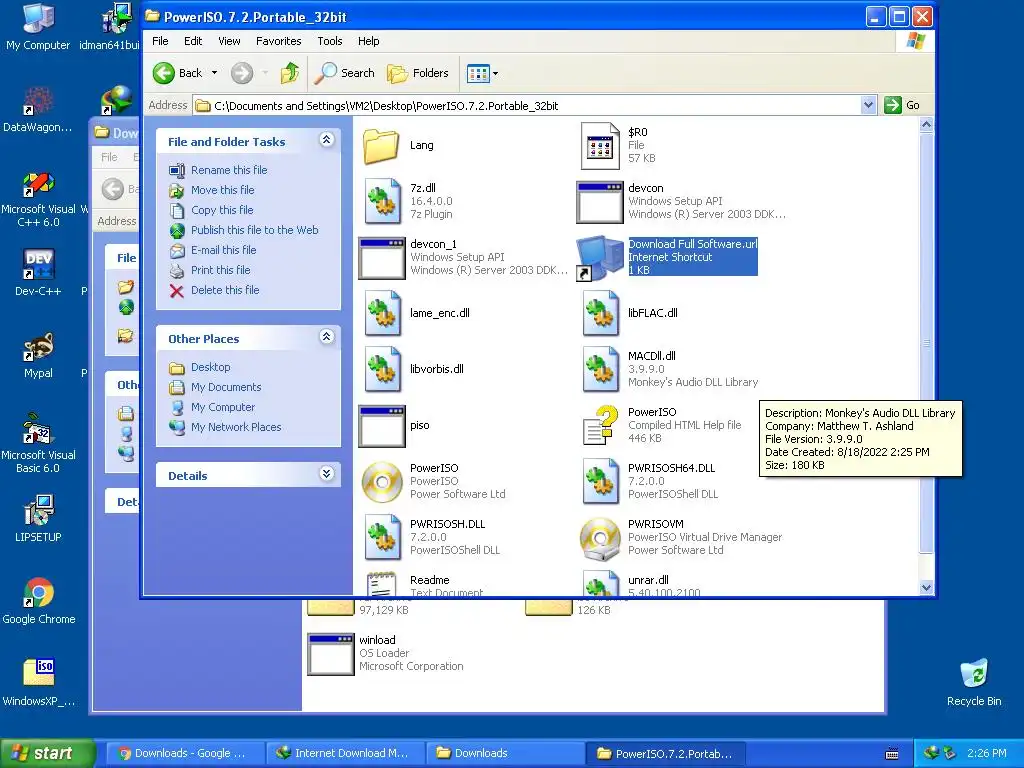Click Print this file

(221, 270)
